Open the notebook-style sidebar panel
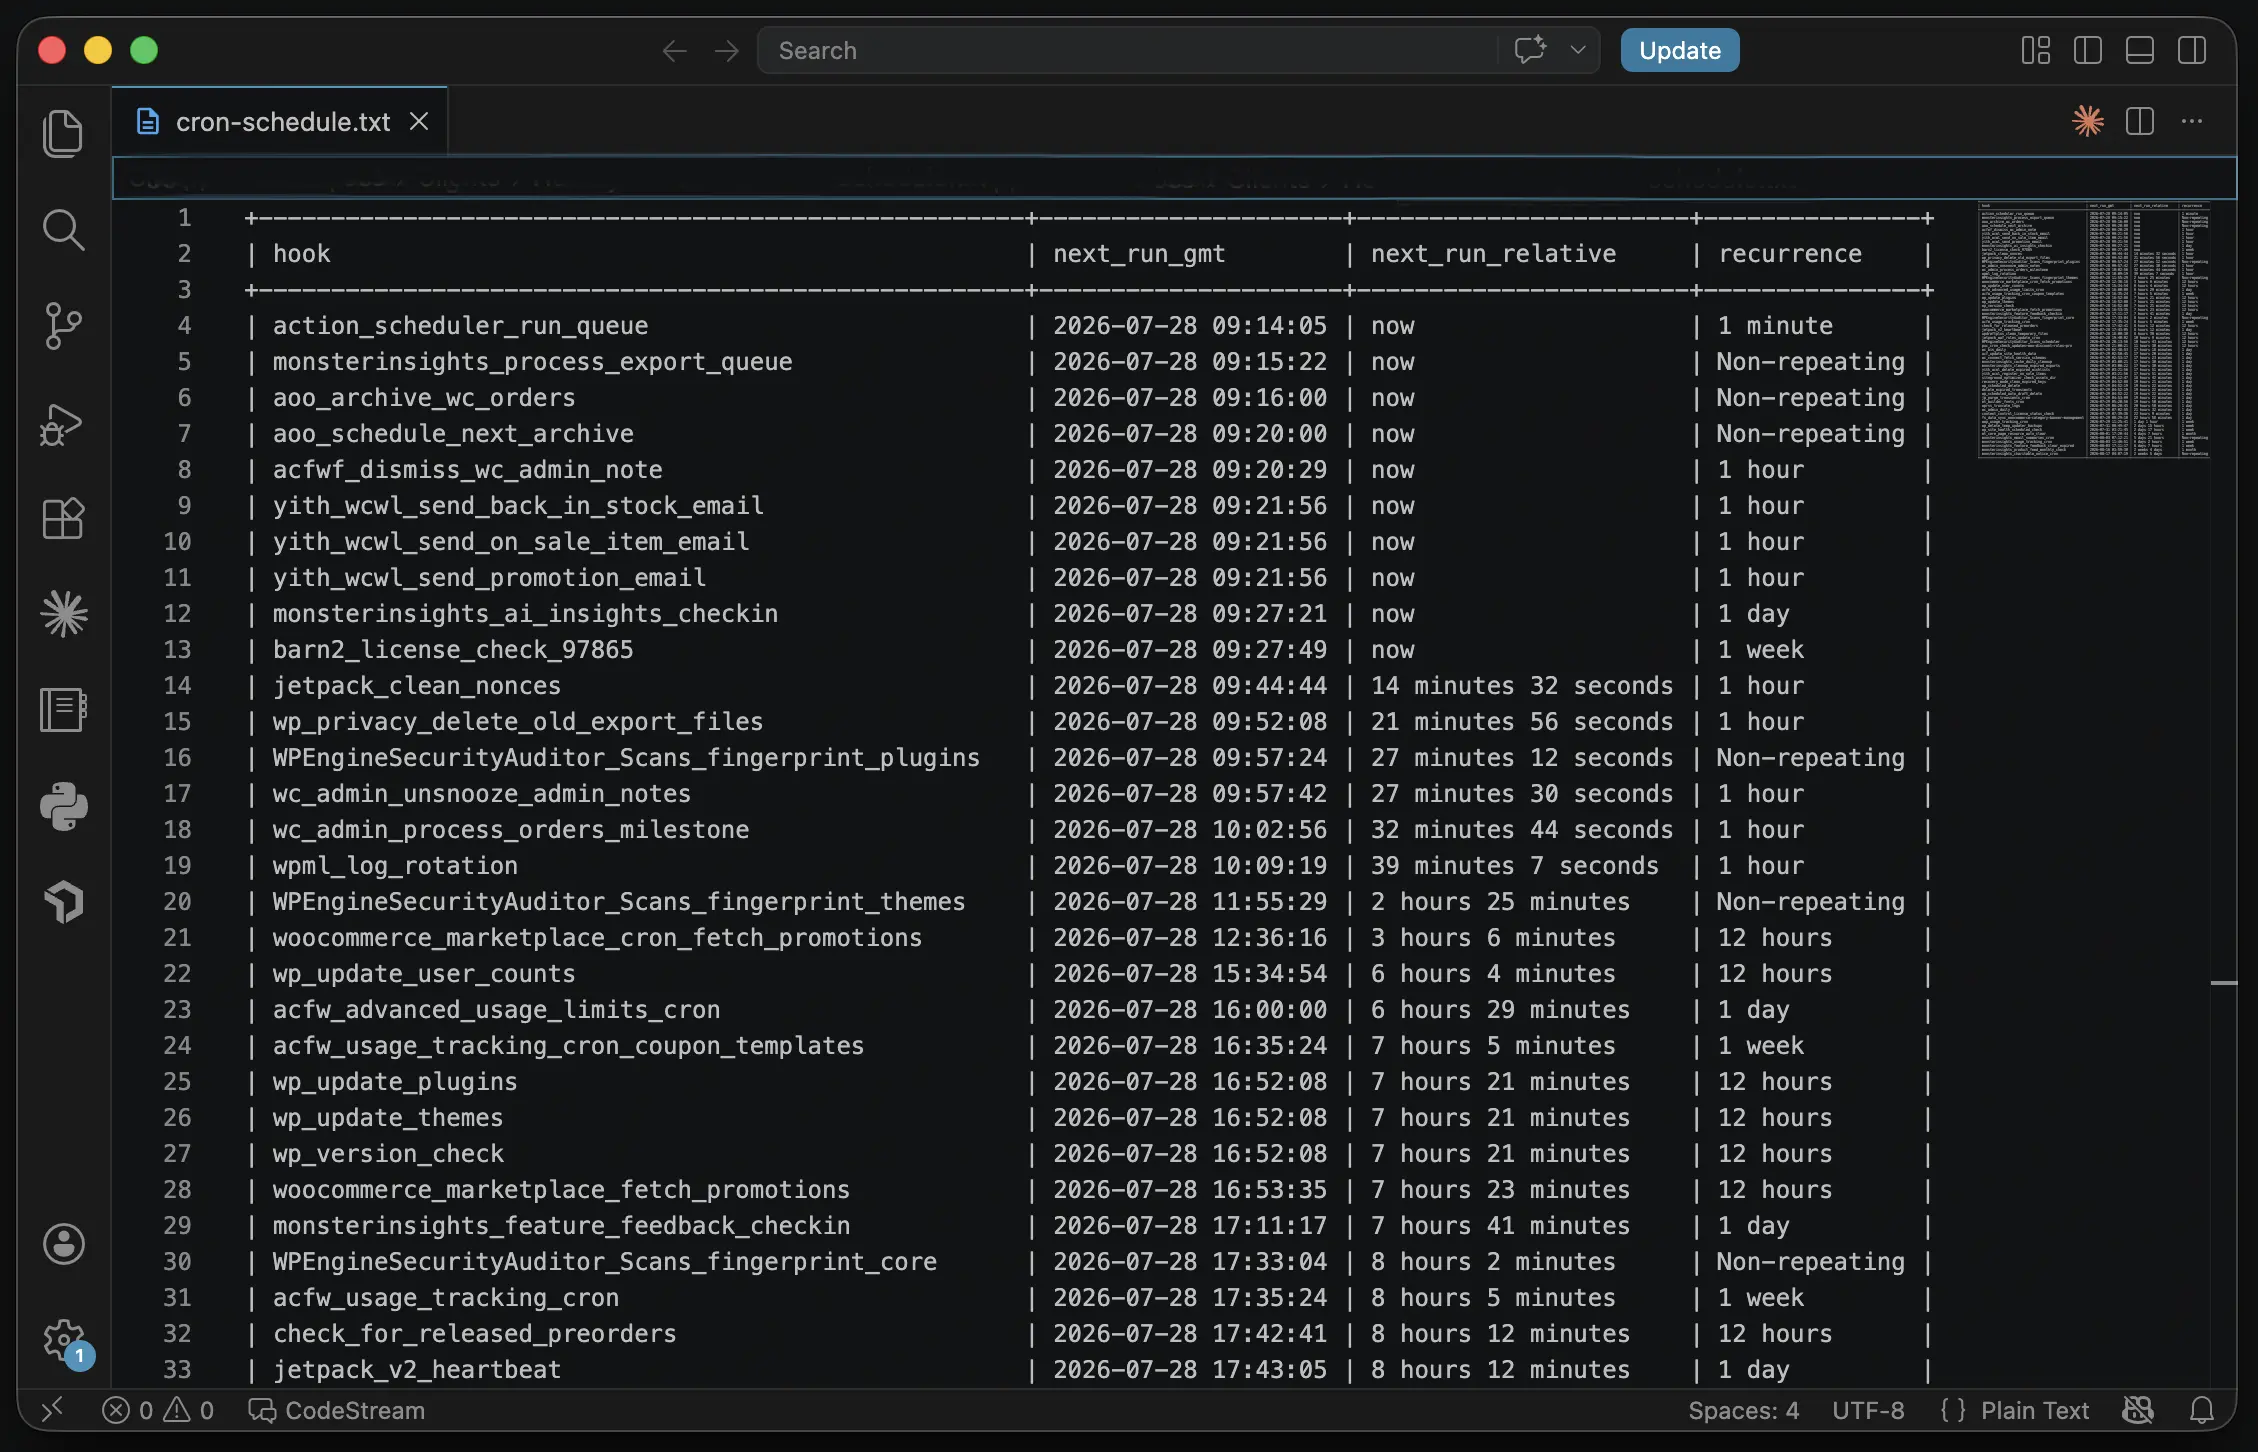Image resolution: width=2258 pixels, height=1452 pixels. (63, 710)
